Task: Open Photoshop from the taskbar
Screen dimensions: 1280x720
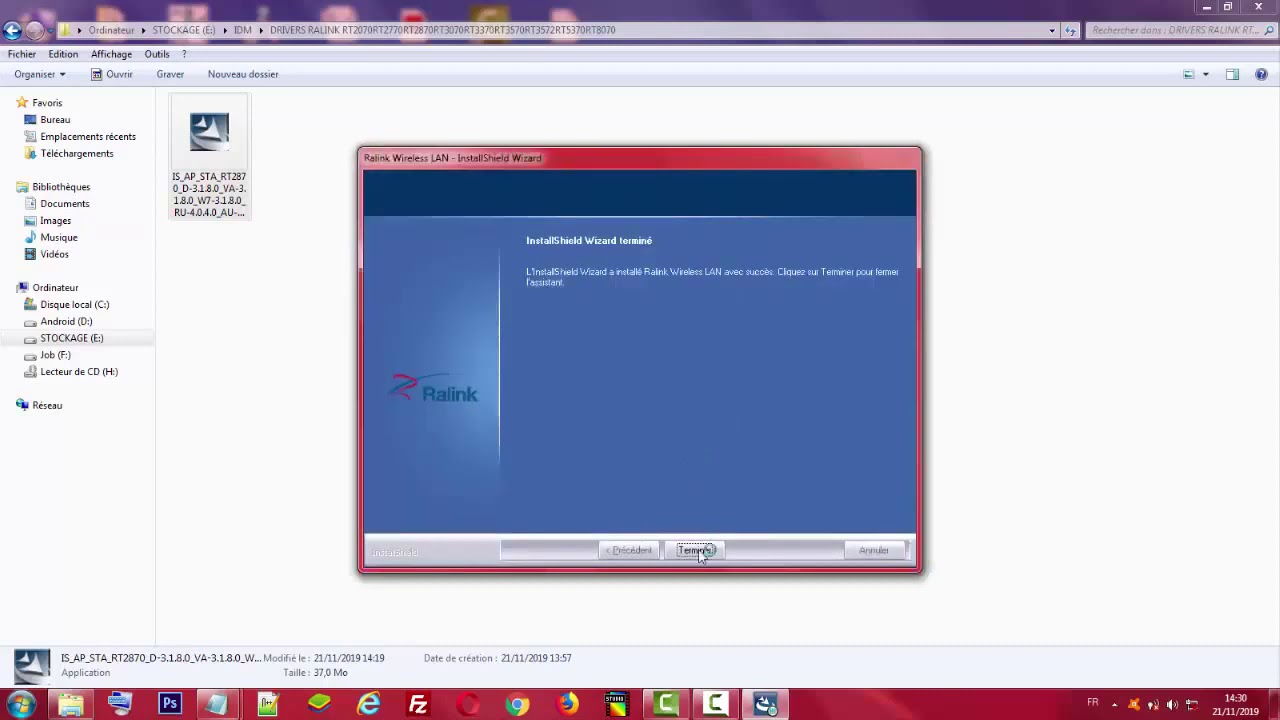Action: (170, 704)
